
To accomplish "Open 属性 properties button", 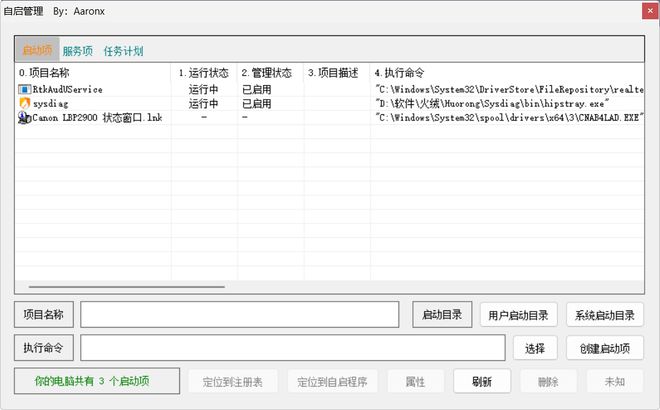I will (415, 382).
